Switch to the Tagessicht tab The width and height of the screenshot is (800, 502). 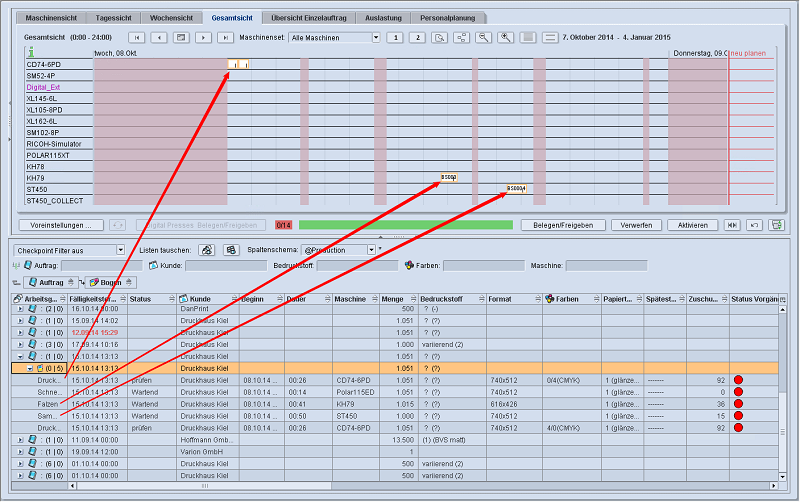point(113,18)
